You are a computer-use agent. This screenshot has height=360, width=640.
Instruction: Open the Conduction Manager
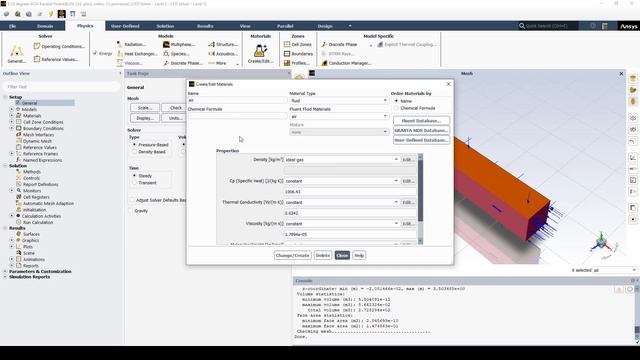click(x=346, y=63)
